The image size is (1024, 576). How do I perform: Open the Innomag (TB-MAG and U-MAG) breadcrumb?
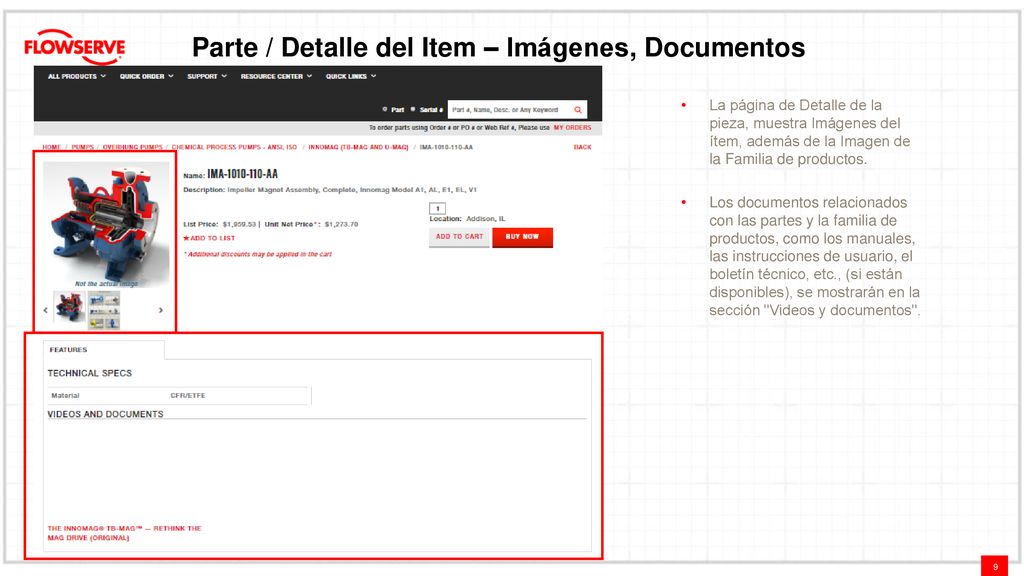[x=359, y=148]
